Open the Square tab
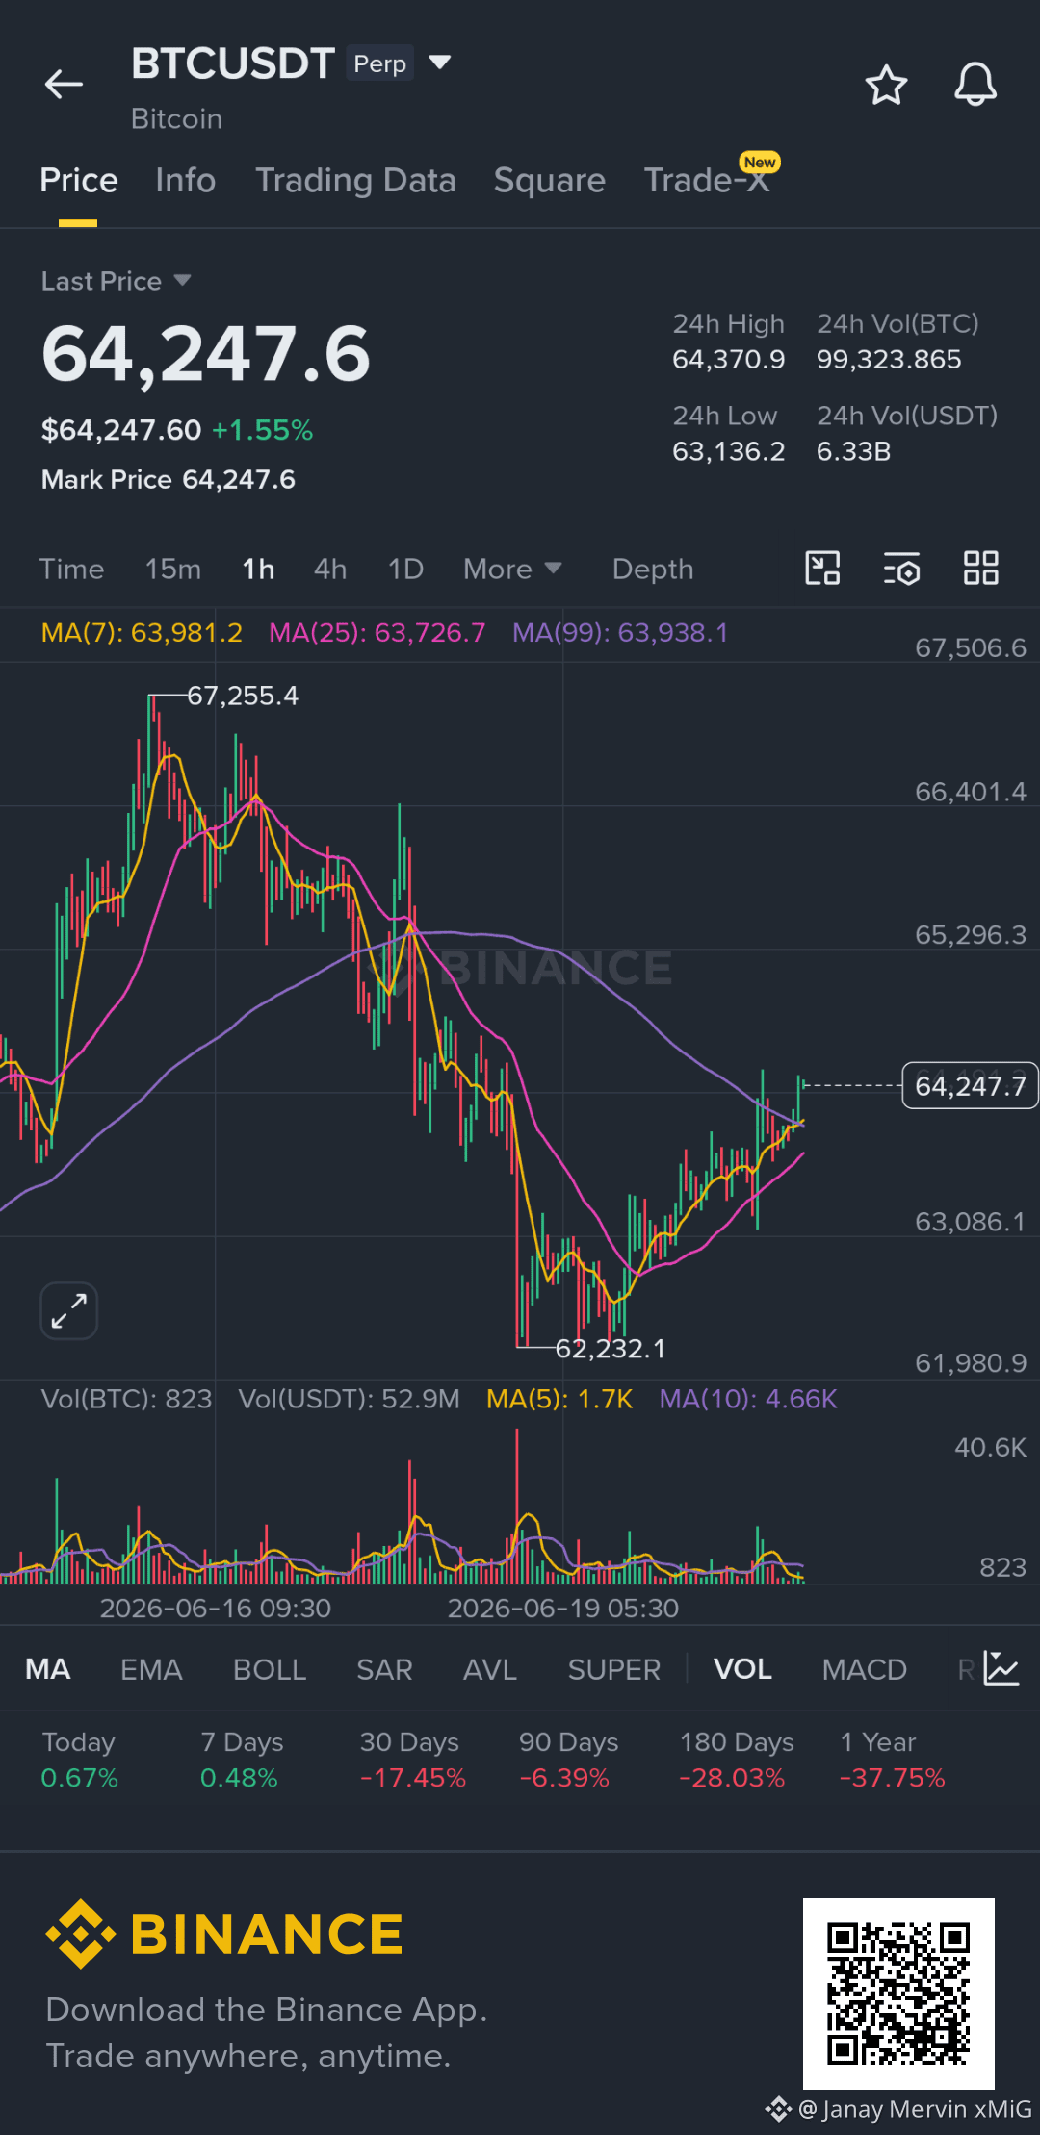Viewport: 1040px width, 2135px height. [550, 180]
